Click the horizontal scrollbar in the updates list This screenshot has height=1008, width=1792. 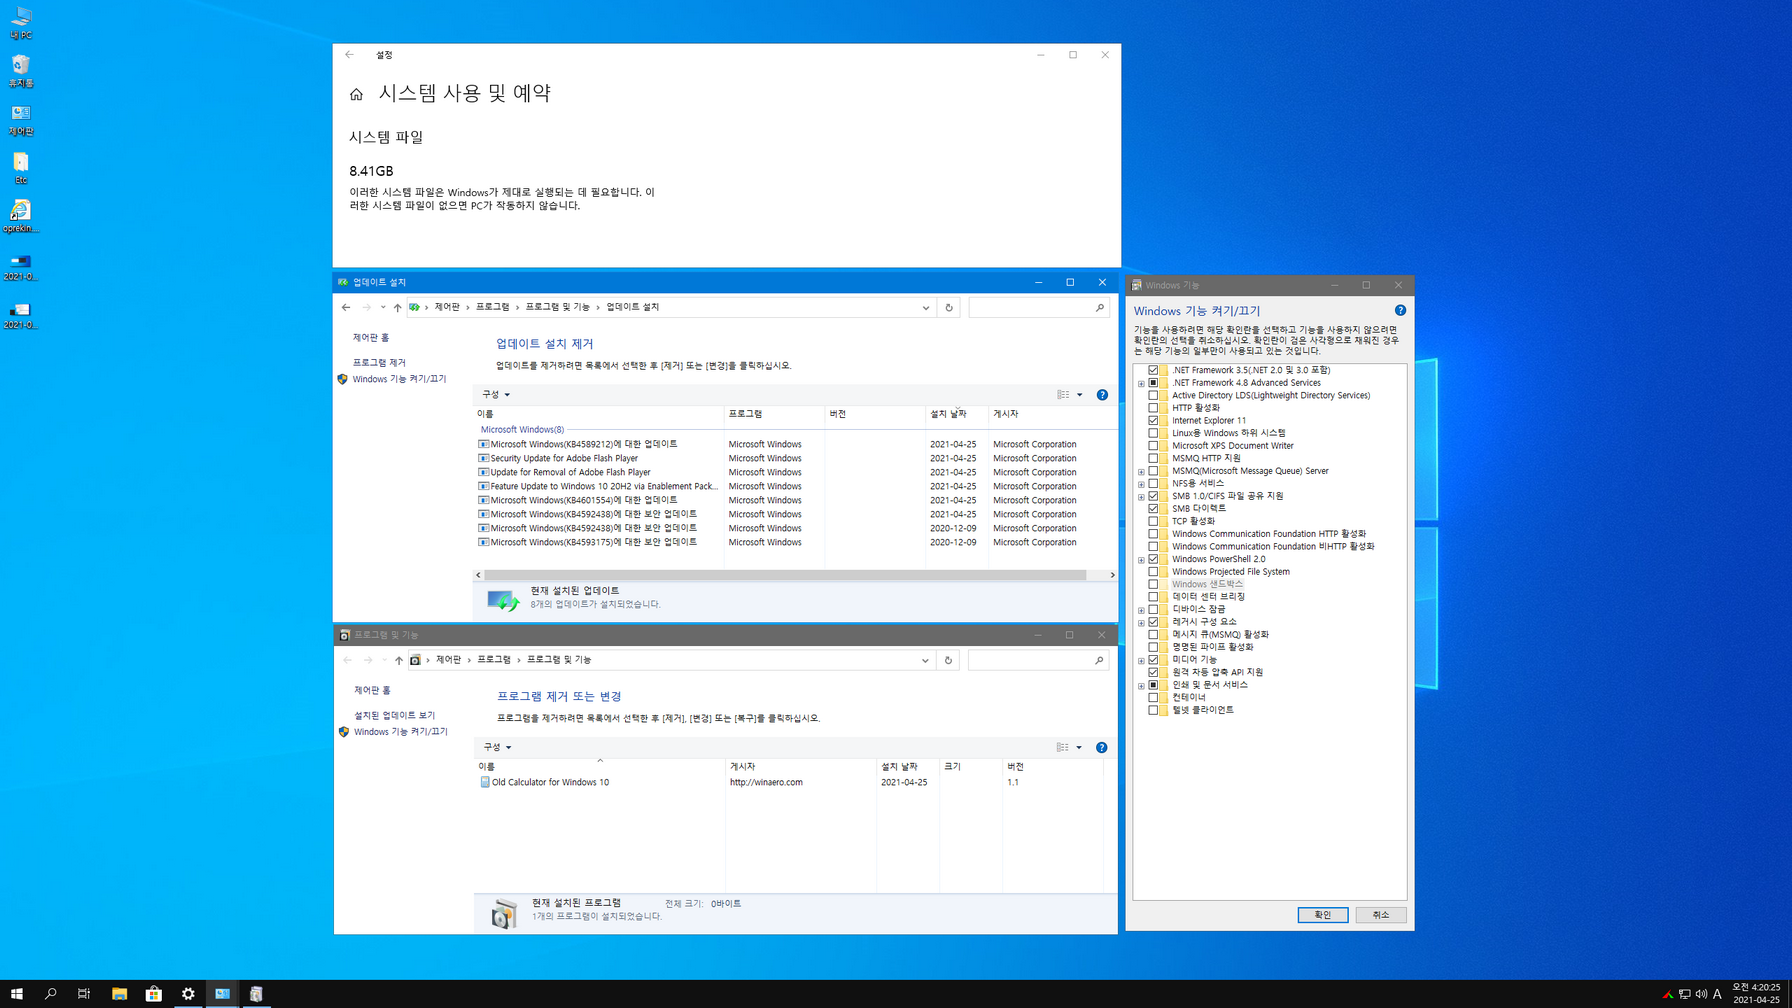click(x=785, y=575)
